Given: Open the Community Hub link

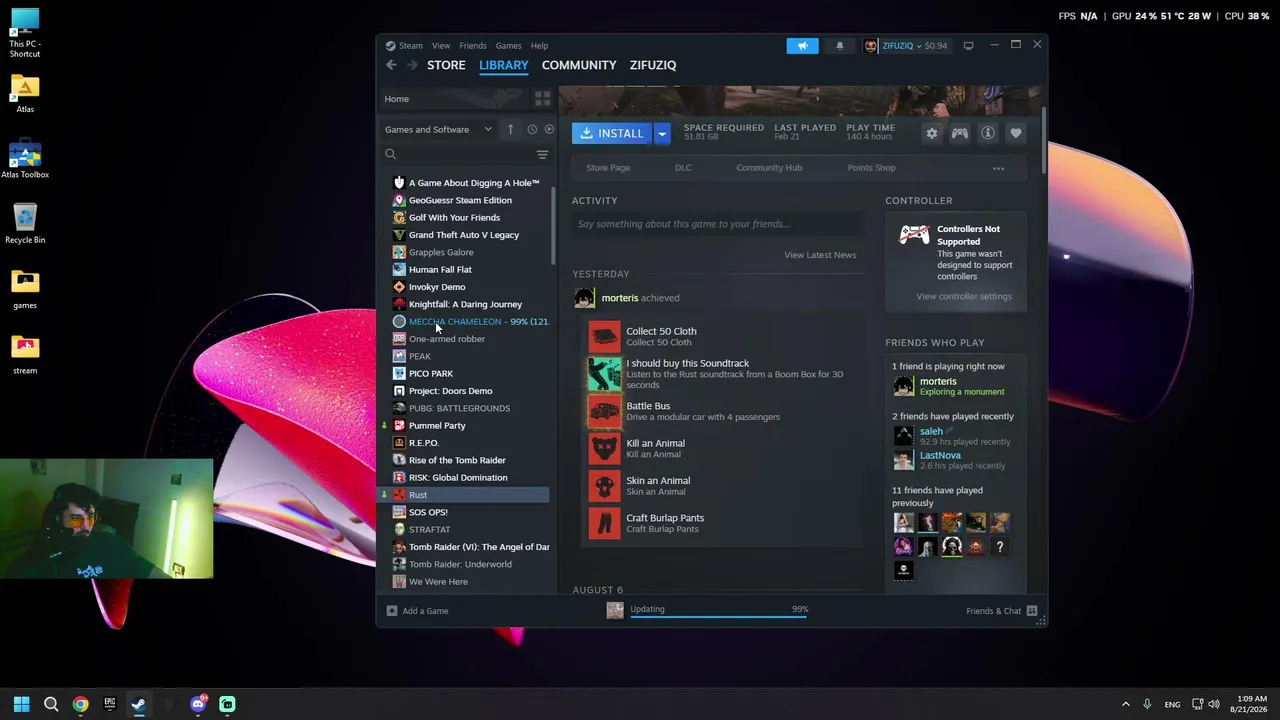Looking at the screenshot, I should (769, 168).
